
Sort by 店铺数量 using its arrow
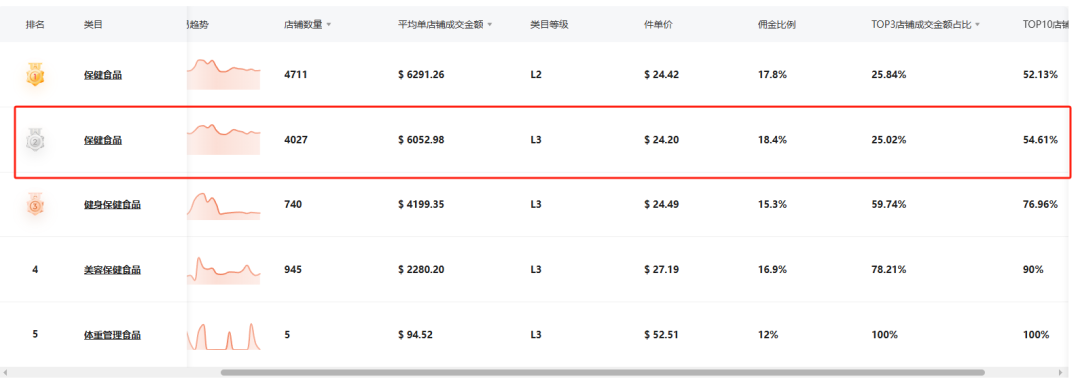pos(329,25)
